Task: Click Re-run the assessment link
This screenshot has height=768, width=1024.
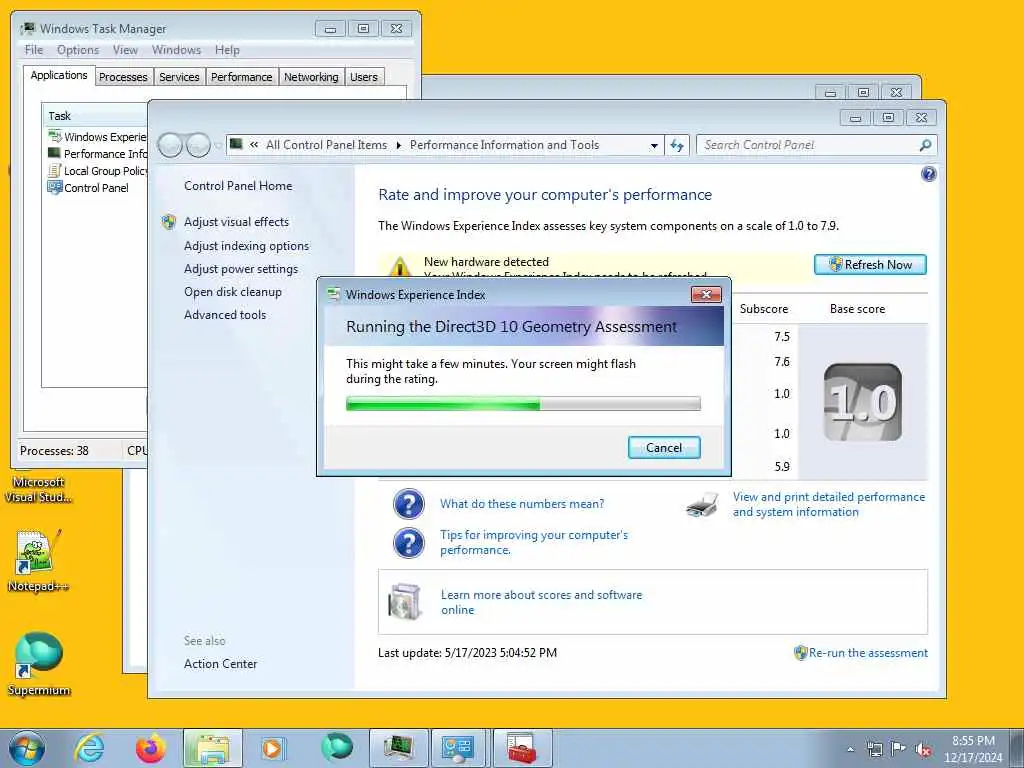Action: [x=868, y=652]
